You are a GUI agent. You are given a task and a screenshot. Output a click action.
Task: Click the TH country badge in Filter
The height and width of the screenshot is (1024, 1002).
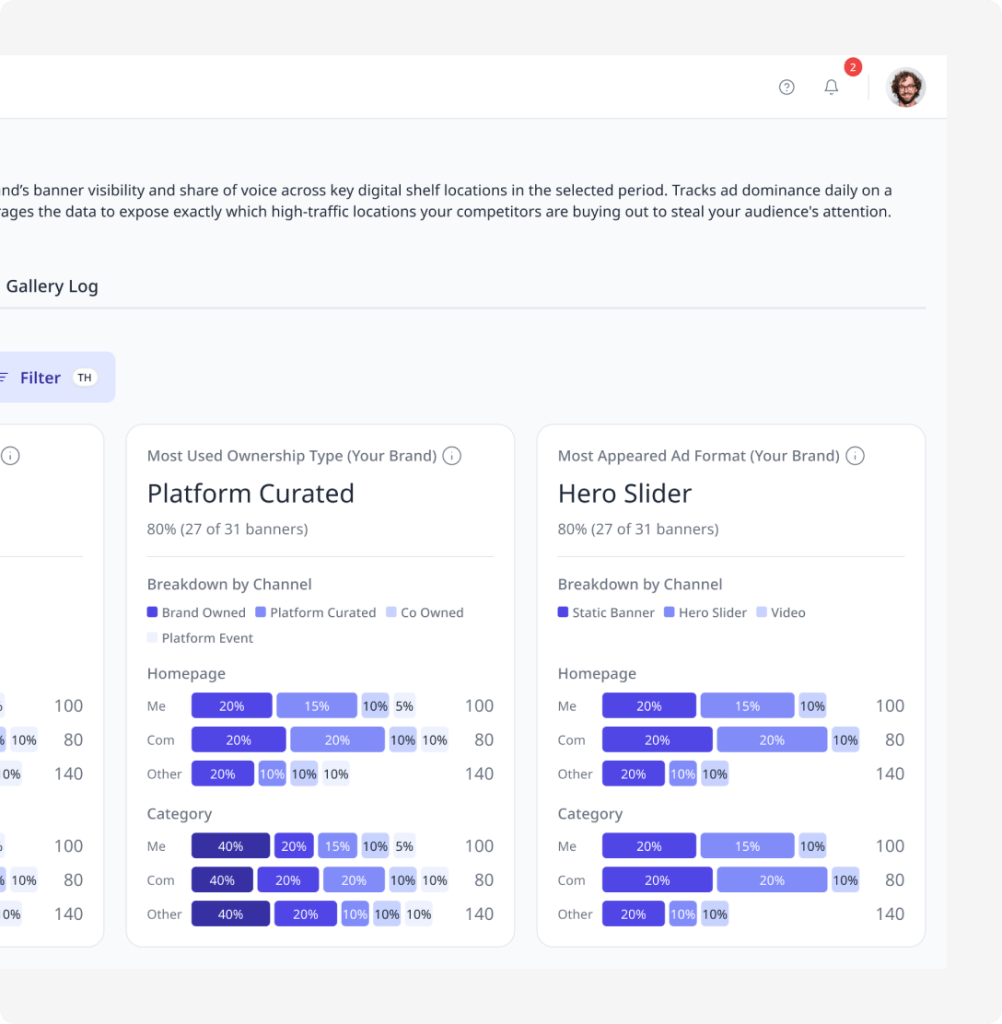[85, 377]
